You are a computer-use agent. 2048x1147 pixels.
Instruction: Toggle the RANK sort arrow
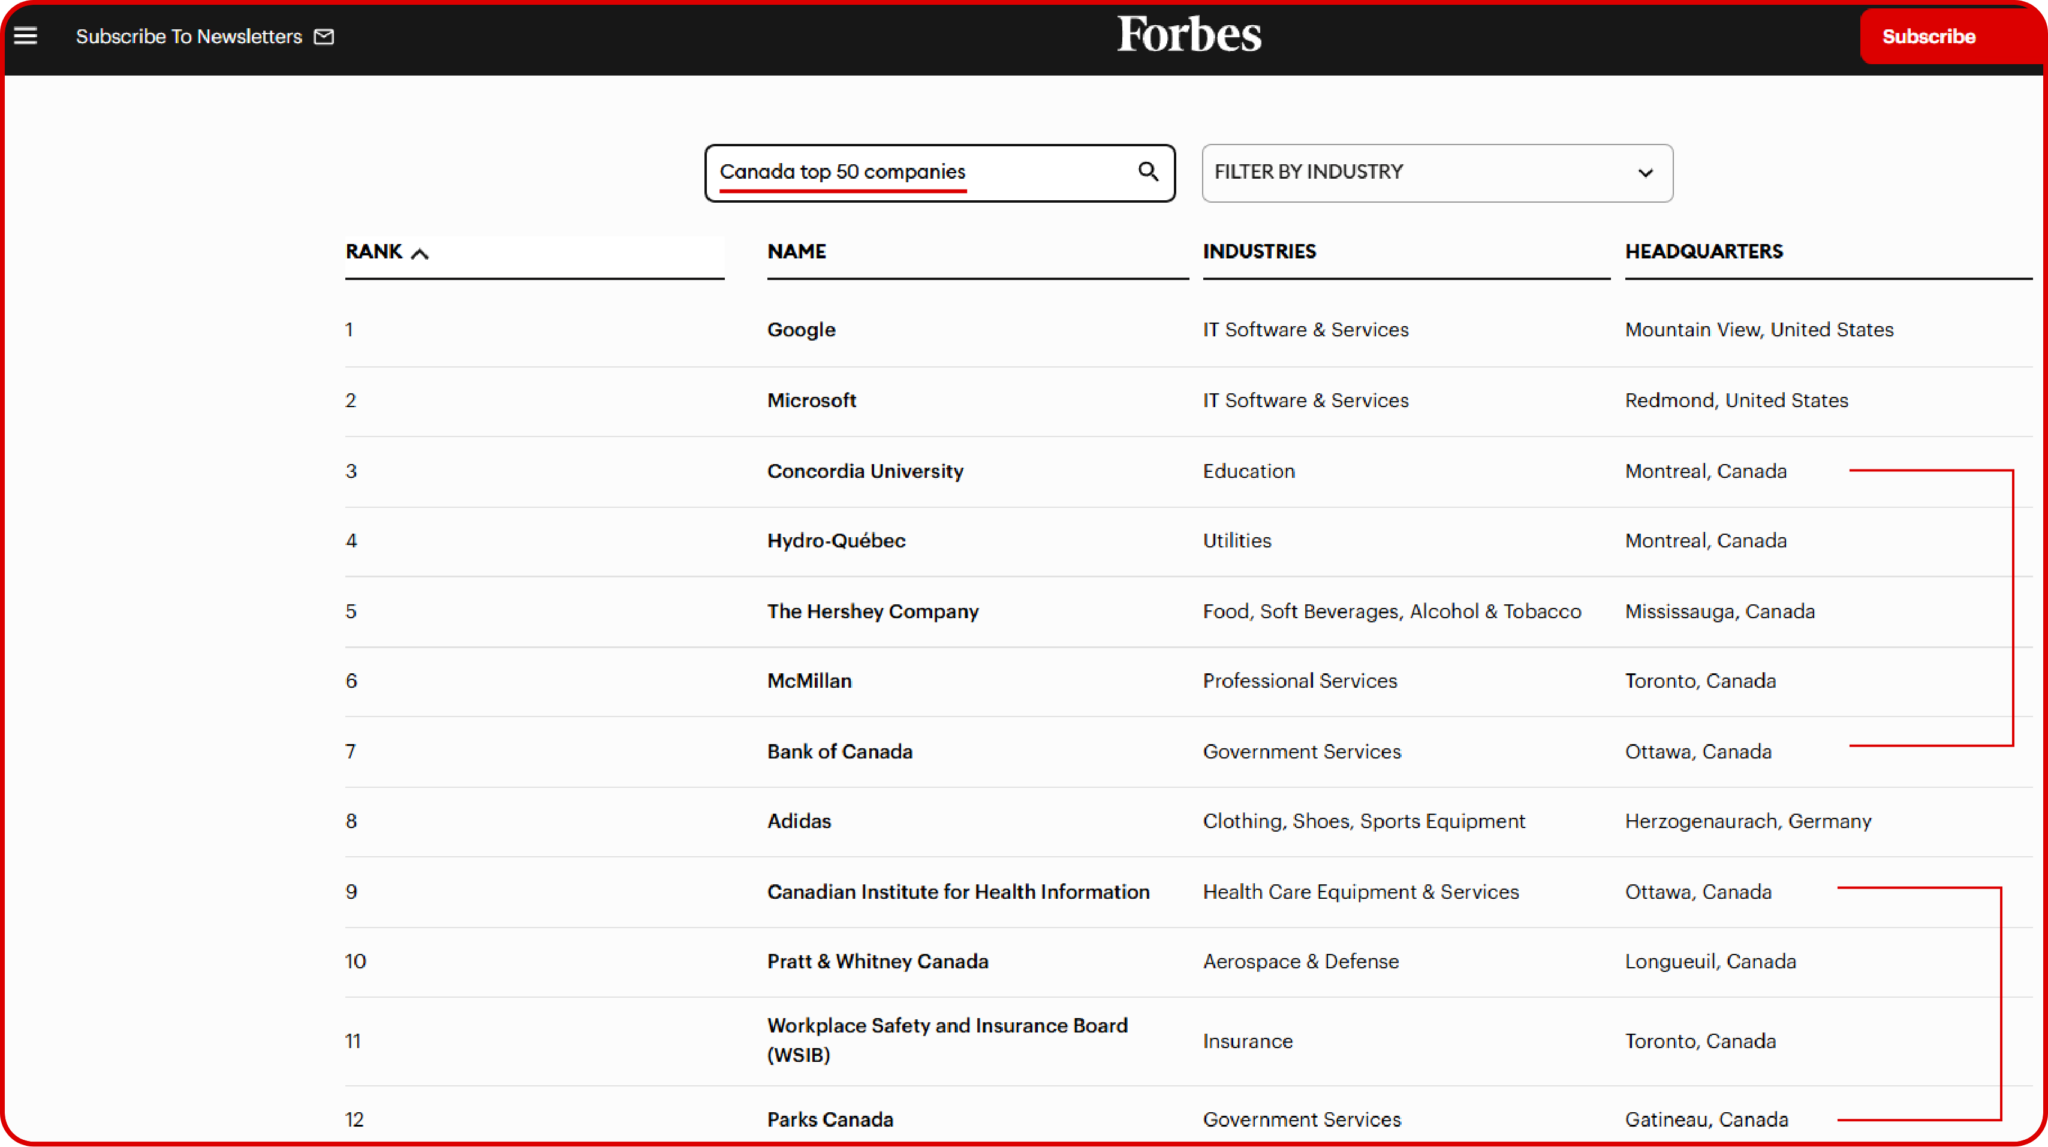tap(420, 253)
